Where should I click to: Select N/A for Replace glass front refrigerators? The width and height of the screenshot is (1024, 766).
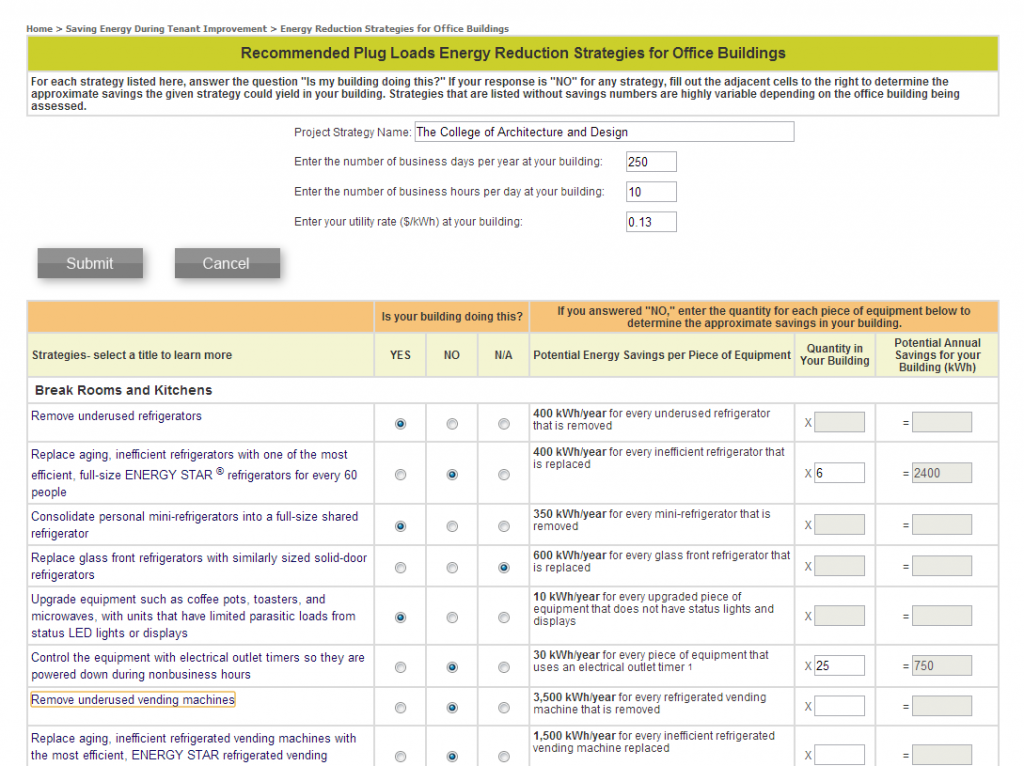(504, 568)
